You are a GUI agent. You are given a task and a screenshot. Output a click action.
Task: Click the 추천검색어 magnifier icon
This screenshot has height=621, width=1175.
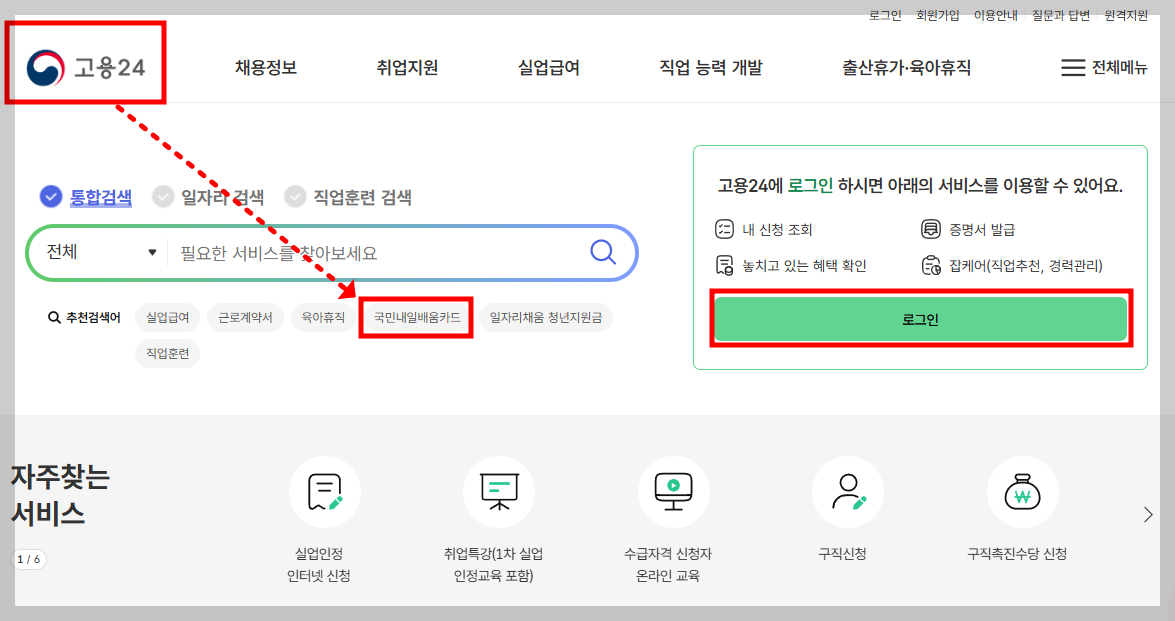click(54, 318)
